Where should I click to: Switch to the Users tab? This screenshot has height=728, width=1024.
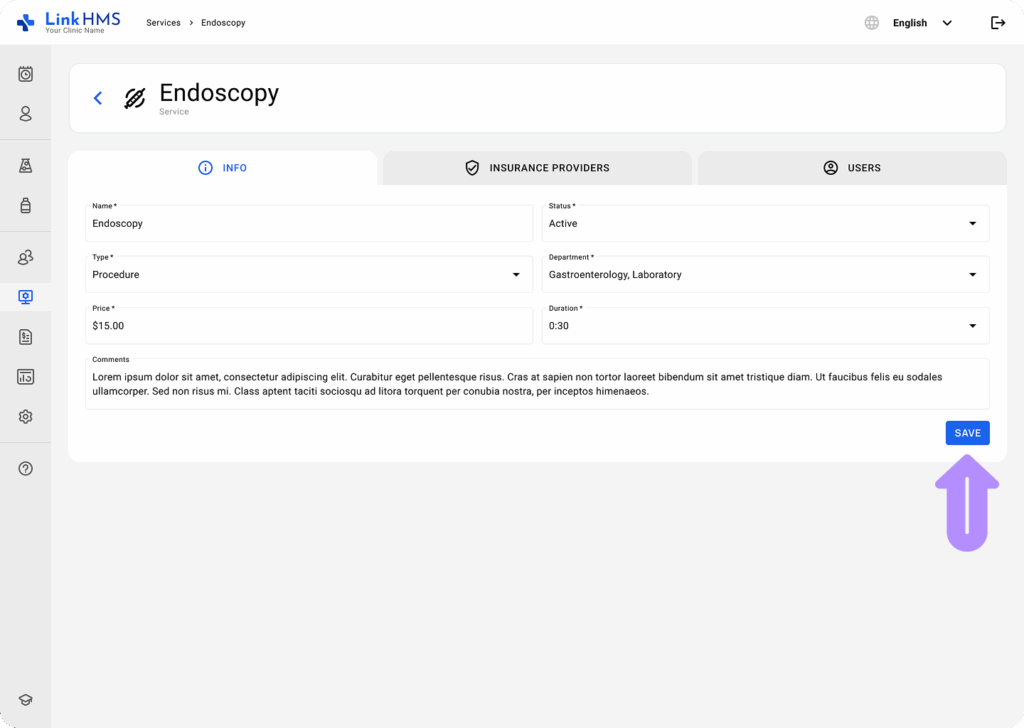click(852, 168)
